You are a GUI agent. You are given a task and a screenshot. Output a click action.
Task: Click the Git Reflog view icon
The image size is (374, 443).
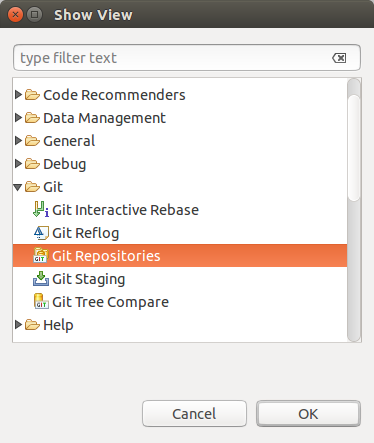pyautogui.click(x=41, y=233)
